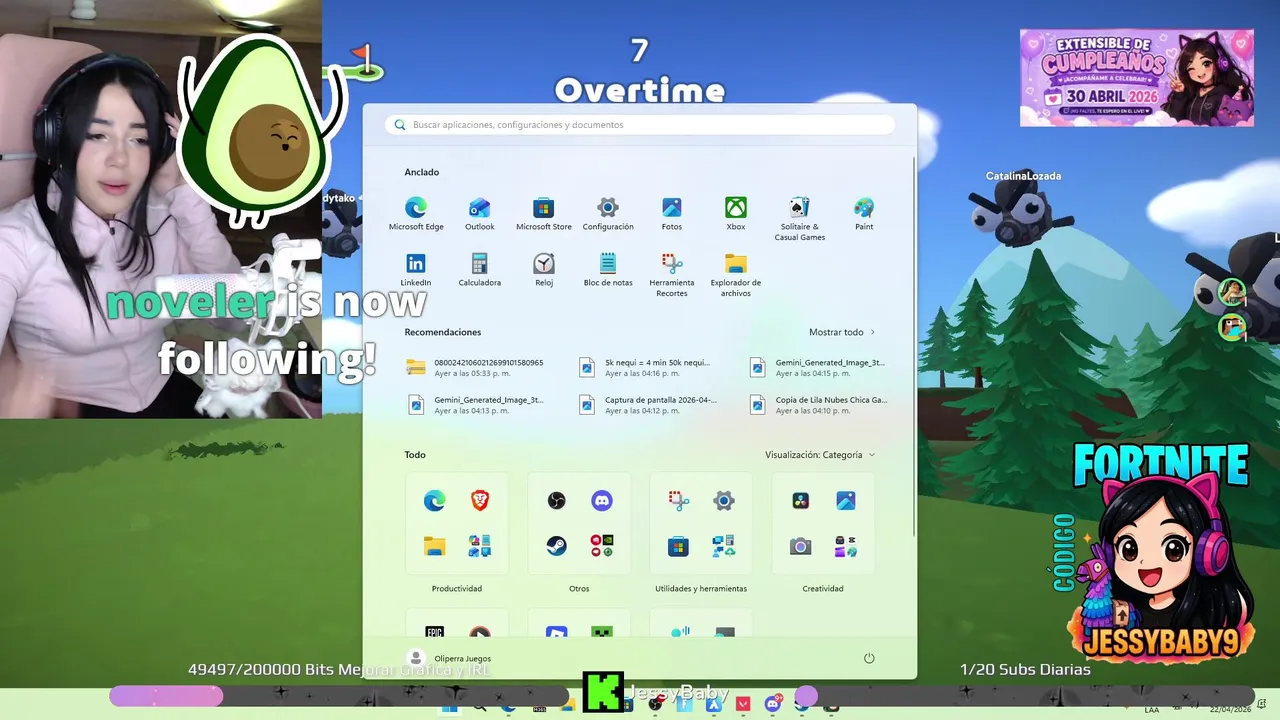Open Copia de Lila Nubes Chica Ga... file

point(818,404)
